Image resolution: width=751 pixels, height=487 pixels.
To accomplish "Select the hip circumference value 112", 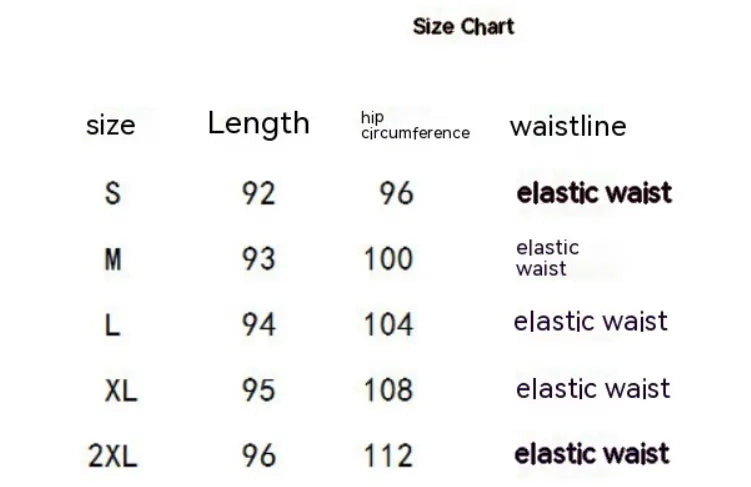I will pyautogui.click(x=388, y=456).
